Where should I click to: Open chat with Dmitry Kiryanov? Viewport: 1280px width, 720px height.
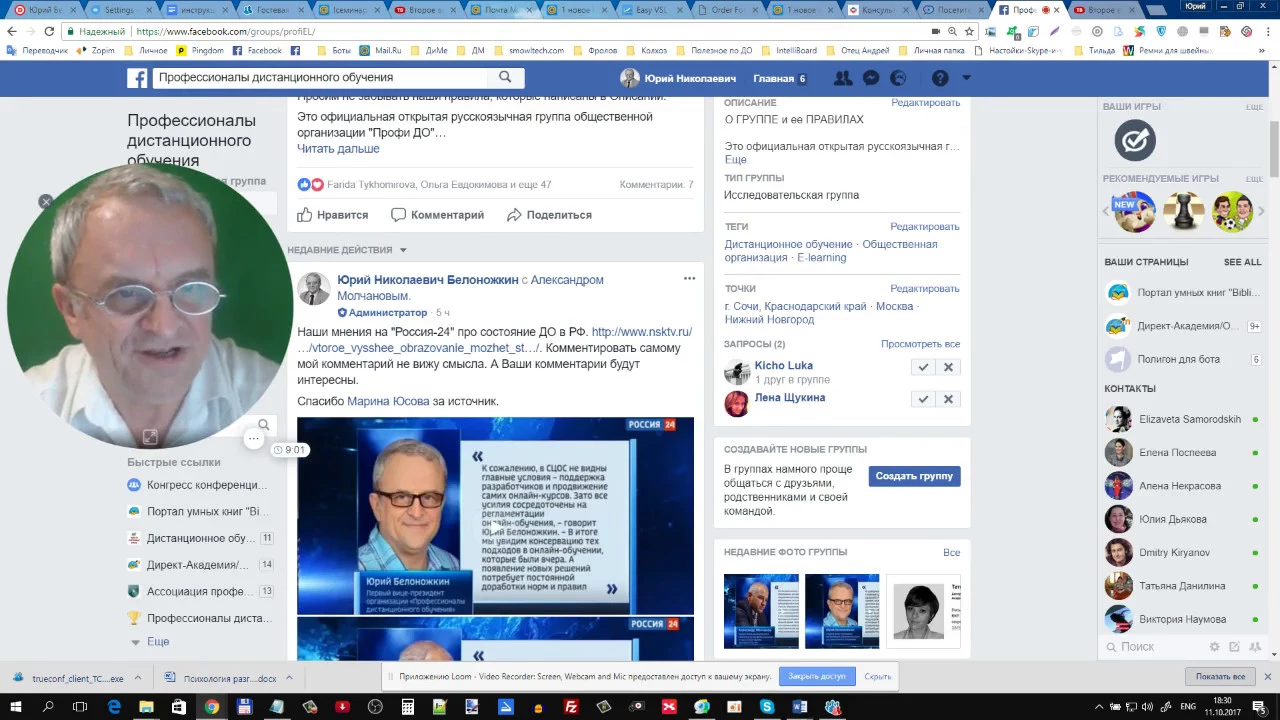[1183, 552]
